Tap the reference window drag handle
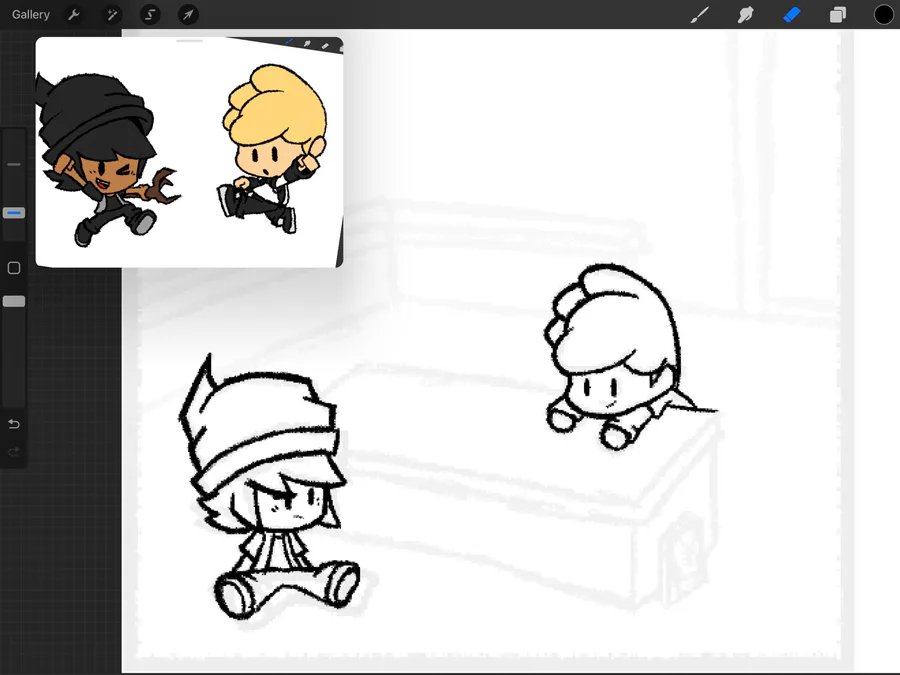Viewport: 900px width, 675px height. pyautogui.click(x=189, y=41)
